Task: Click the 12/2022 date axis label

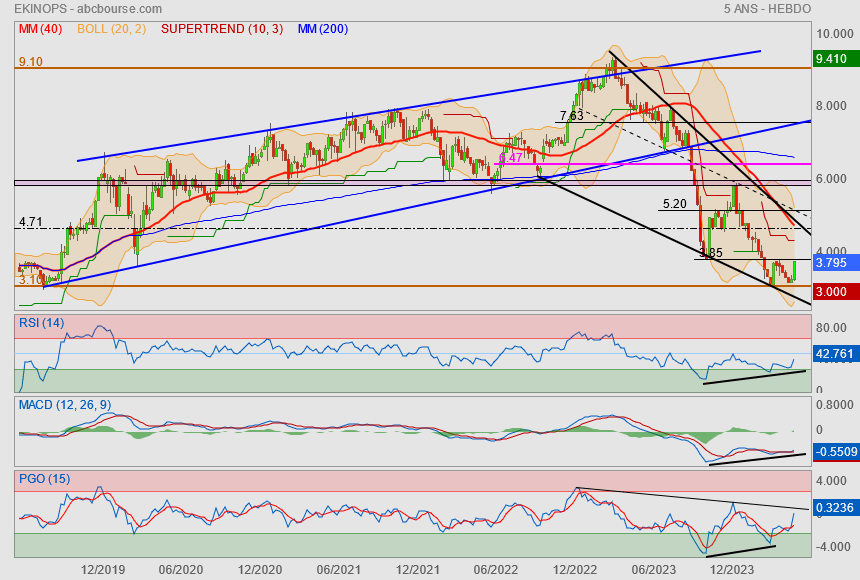Action: pos(575,570)
